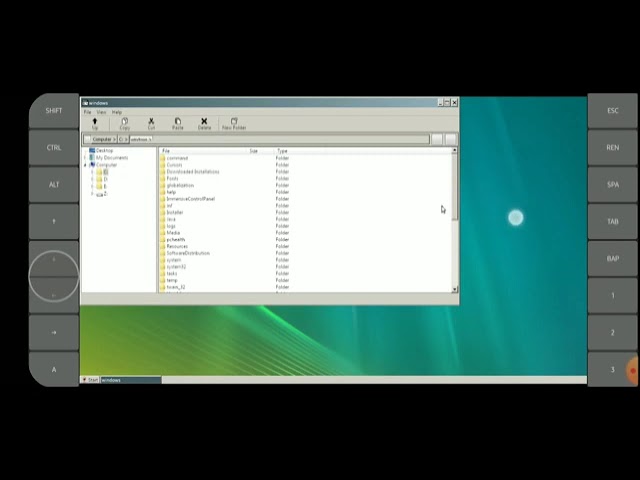Toggle the SHIFT overlay key
The image size is (640, 480).
[x=54, y=111]
